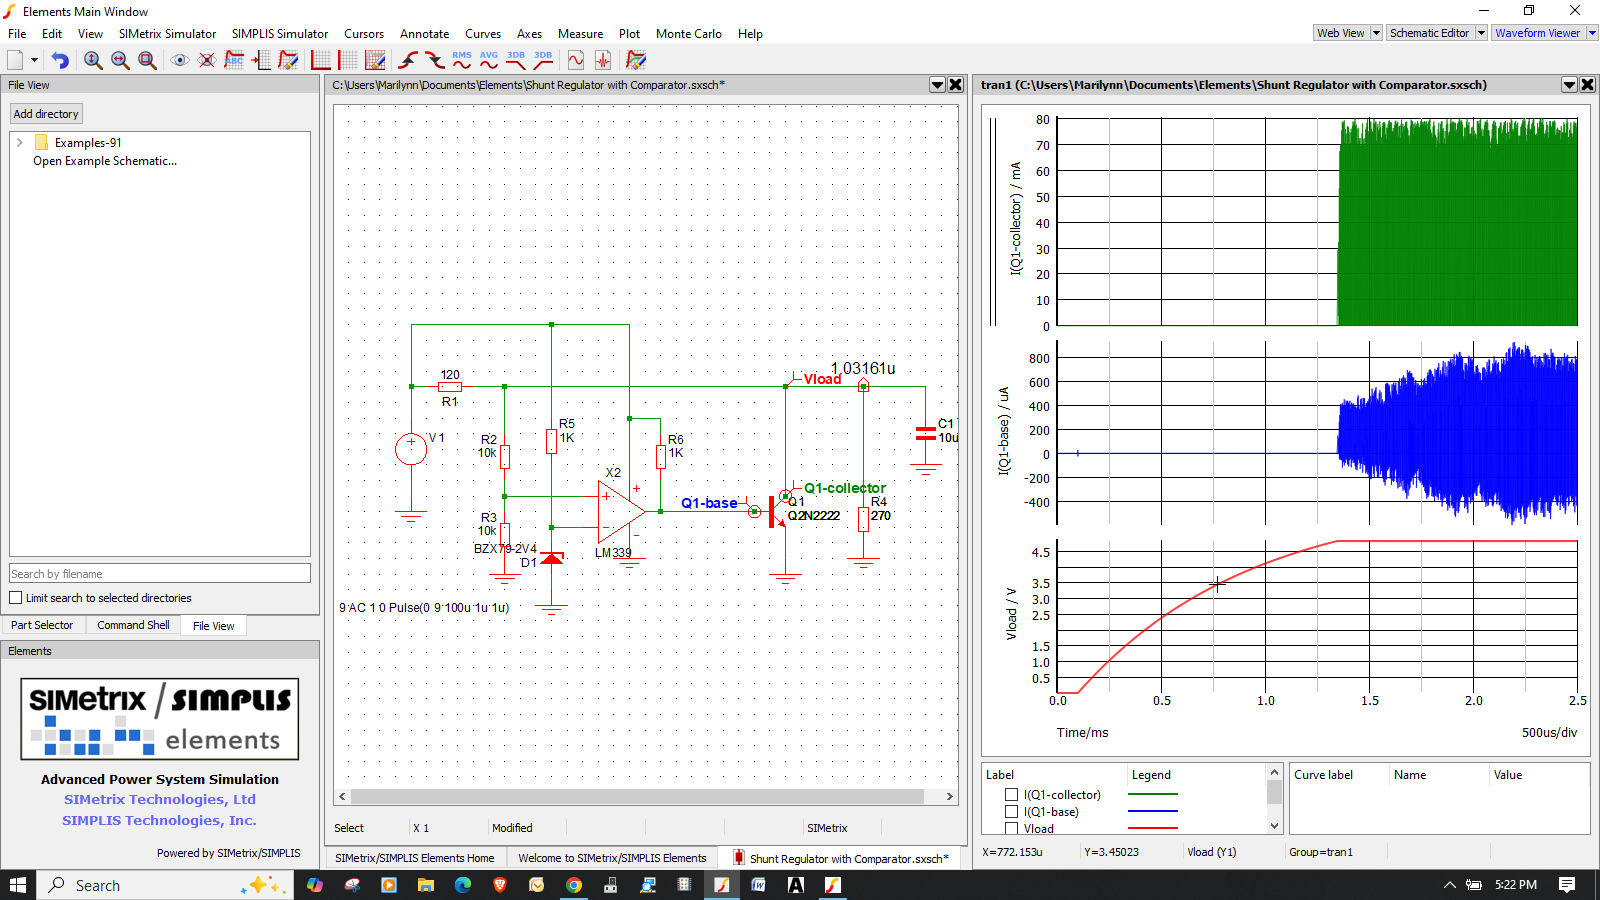Click the new axis icon with red L-shape

pos(321,60)
